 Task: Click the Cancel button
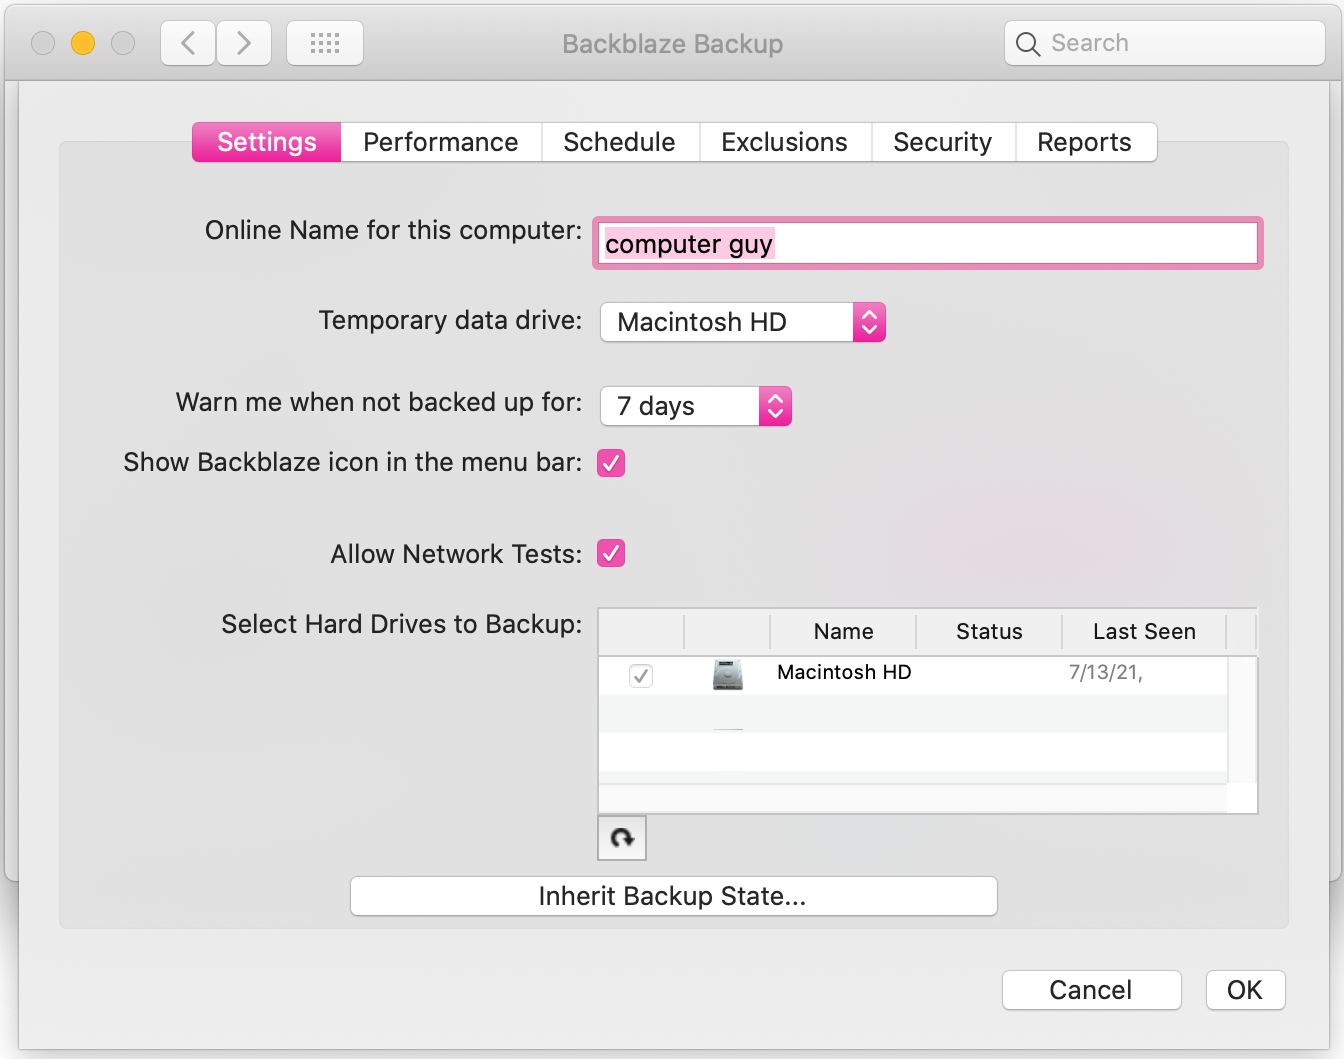click(x=1091, y=990)
